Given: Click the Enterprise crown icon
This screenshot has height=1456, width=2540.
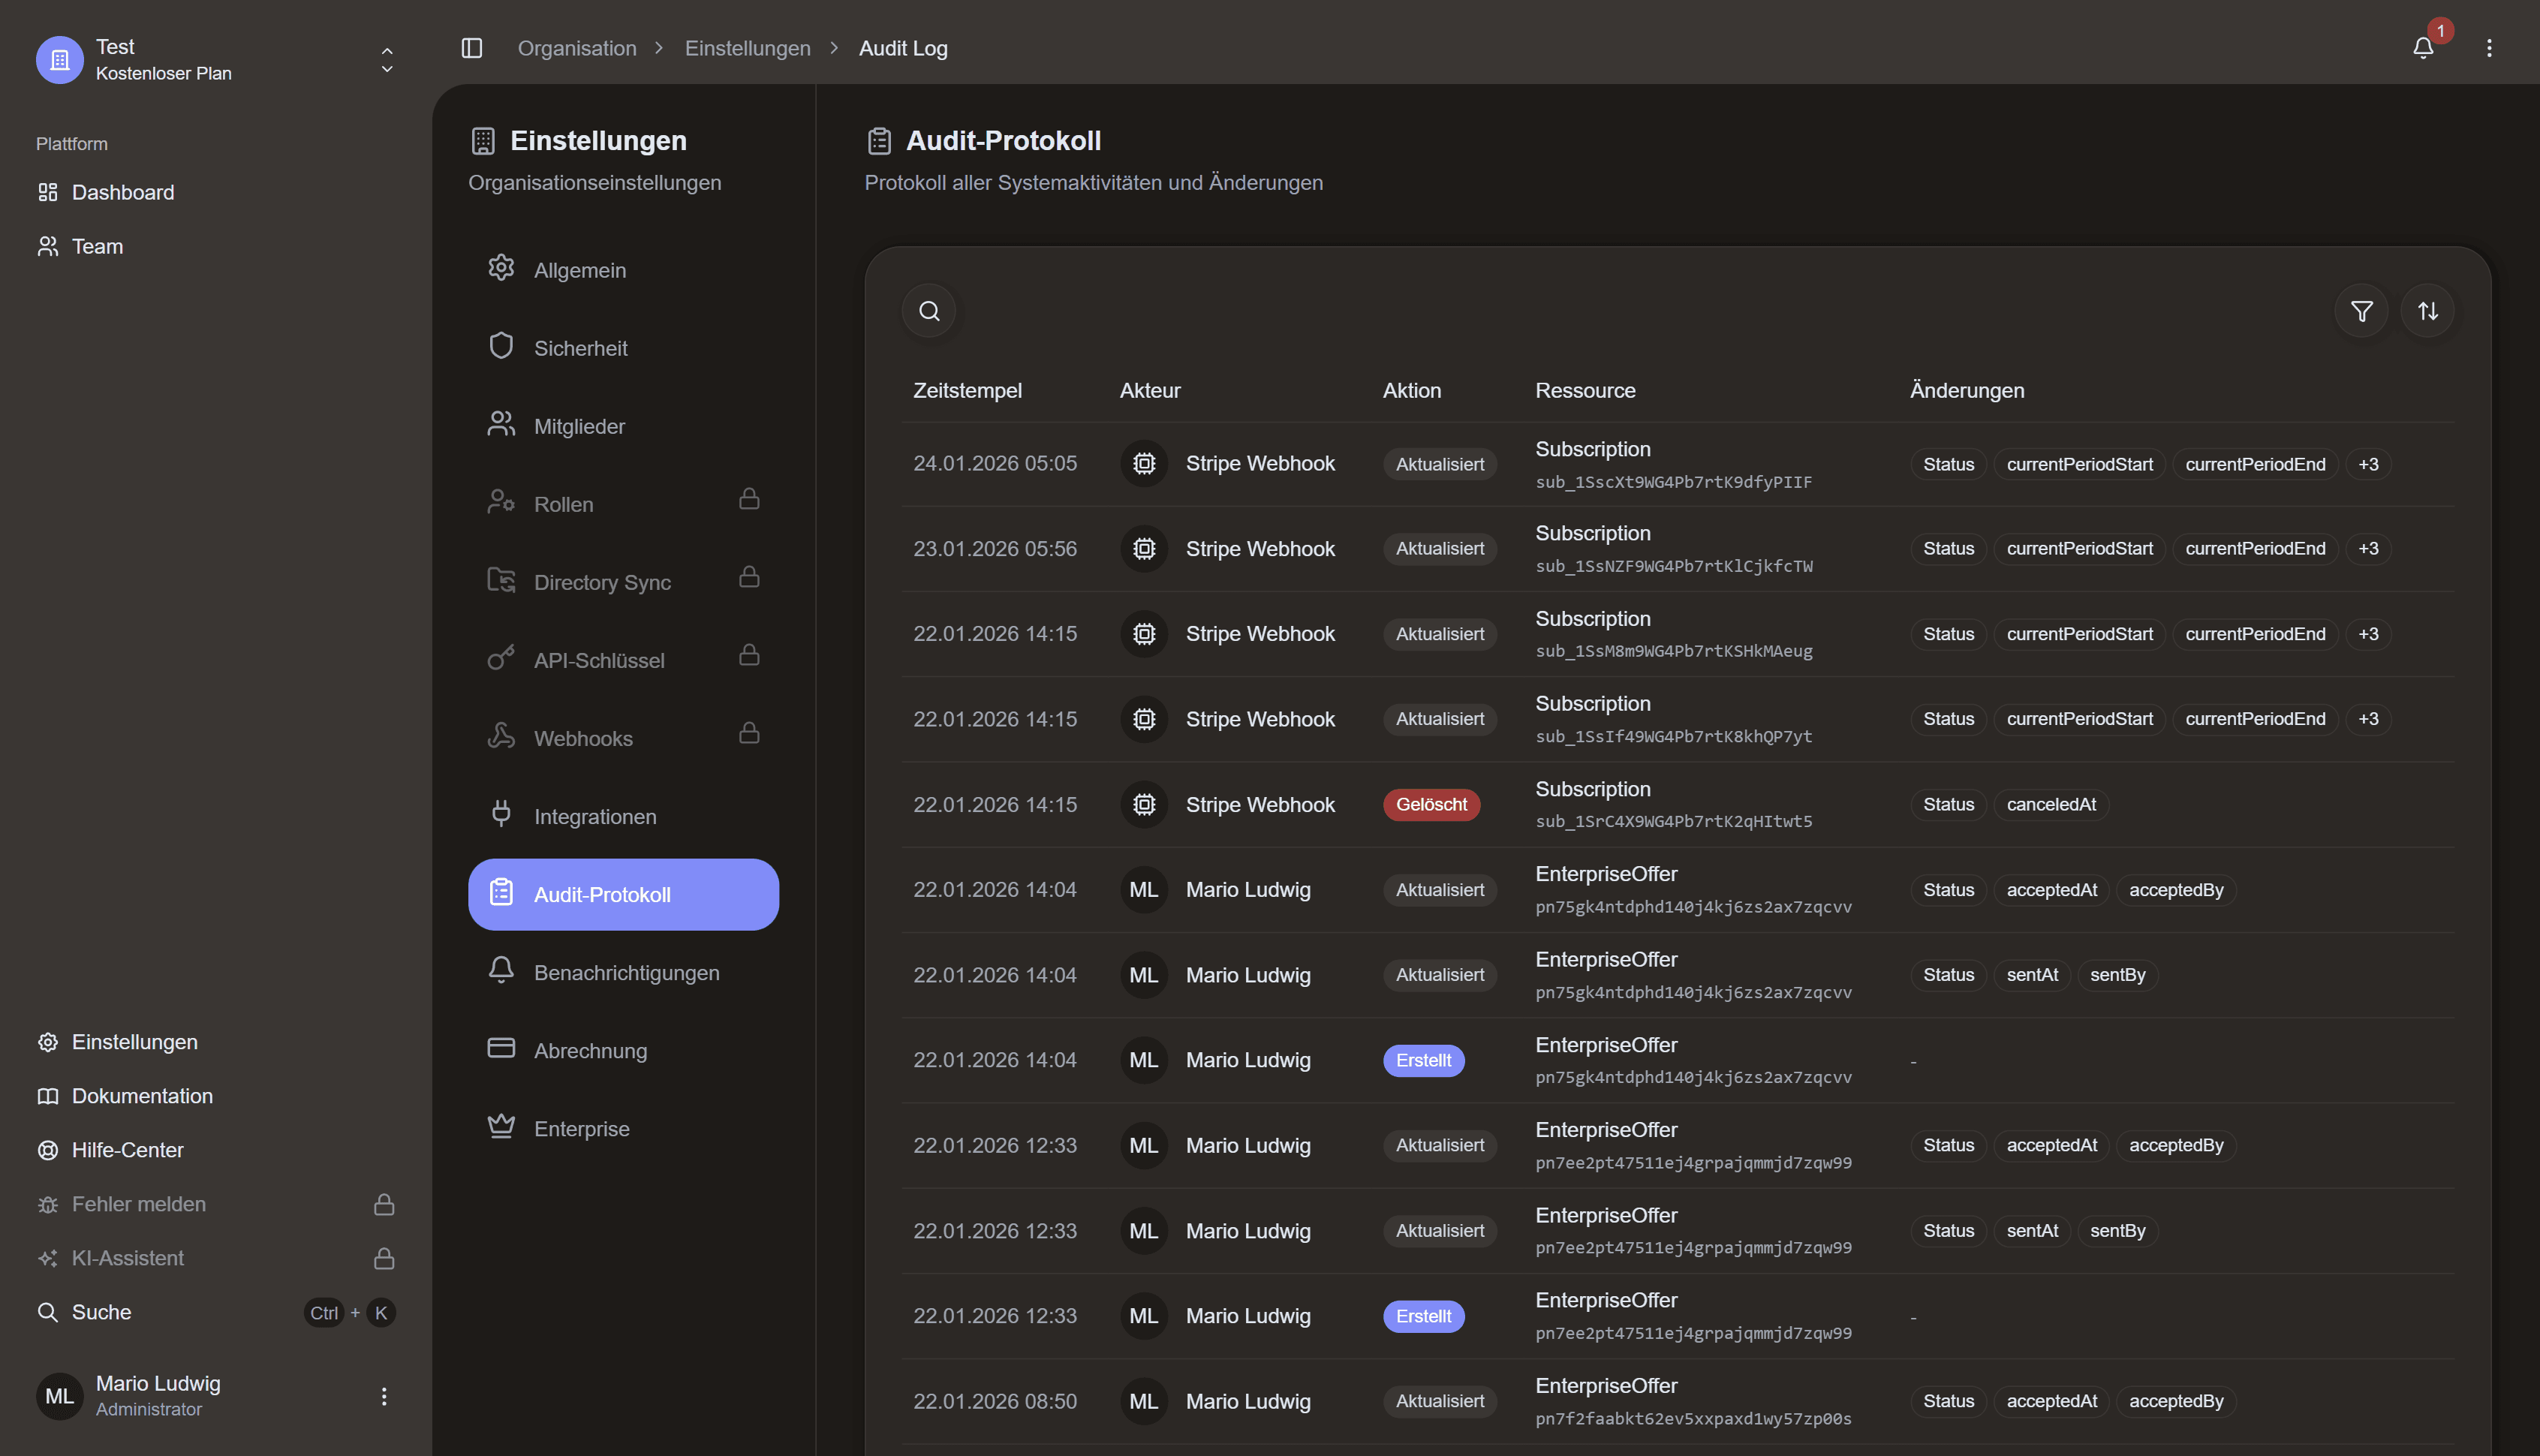Looking at the screenshot, I should pyautogui.click(x=501, y=1127).
